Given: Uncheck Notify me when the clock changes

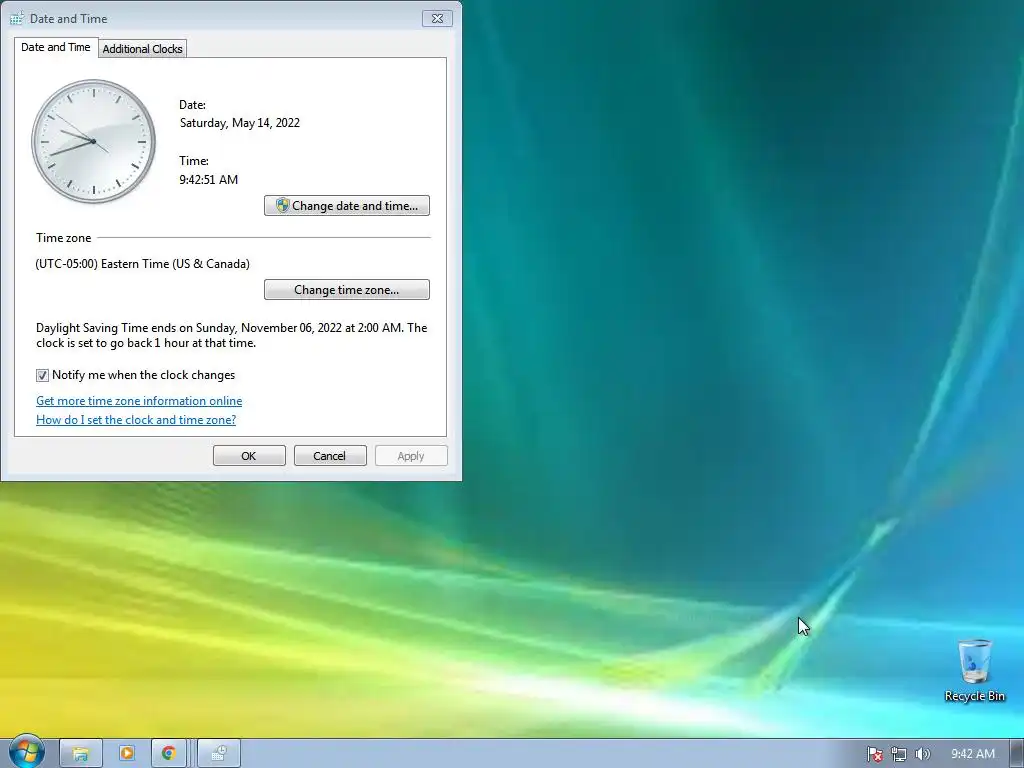Looking at the screenshot, I should click(42, 376).
